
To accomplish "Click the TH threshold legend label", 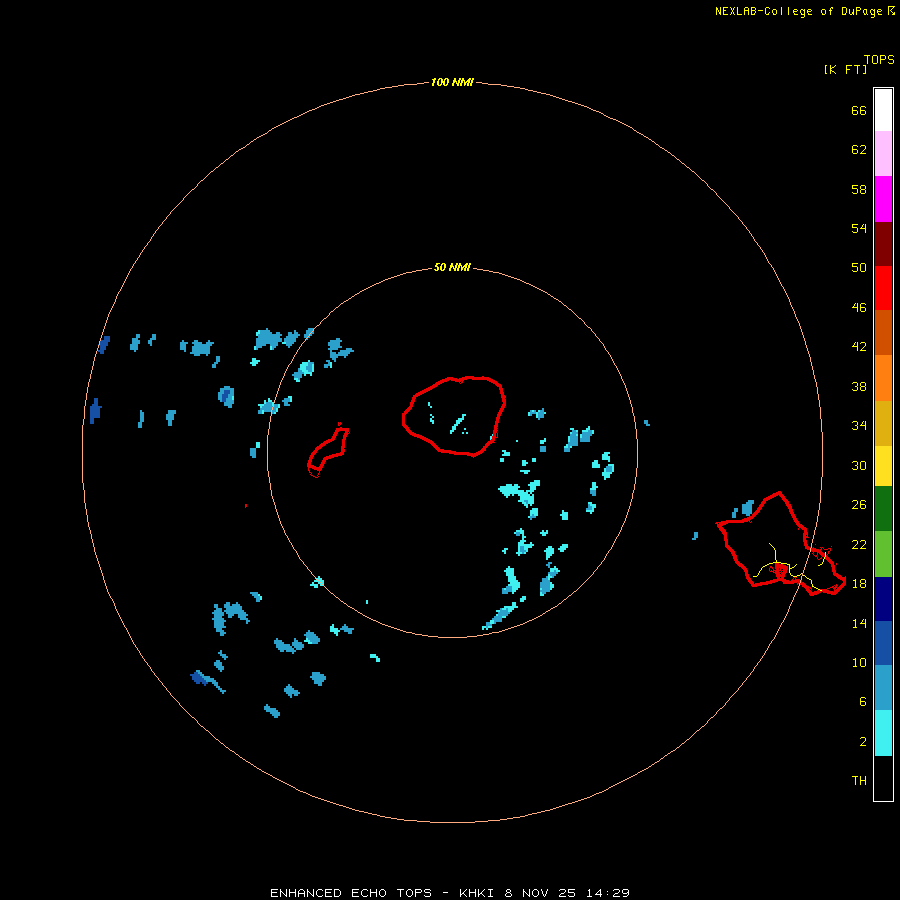I will pyautogui.click(x=859, y=780).
